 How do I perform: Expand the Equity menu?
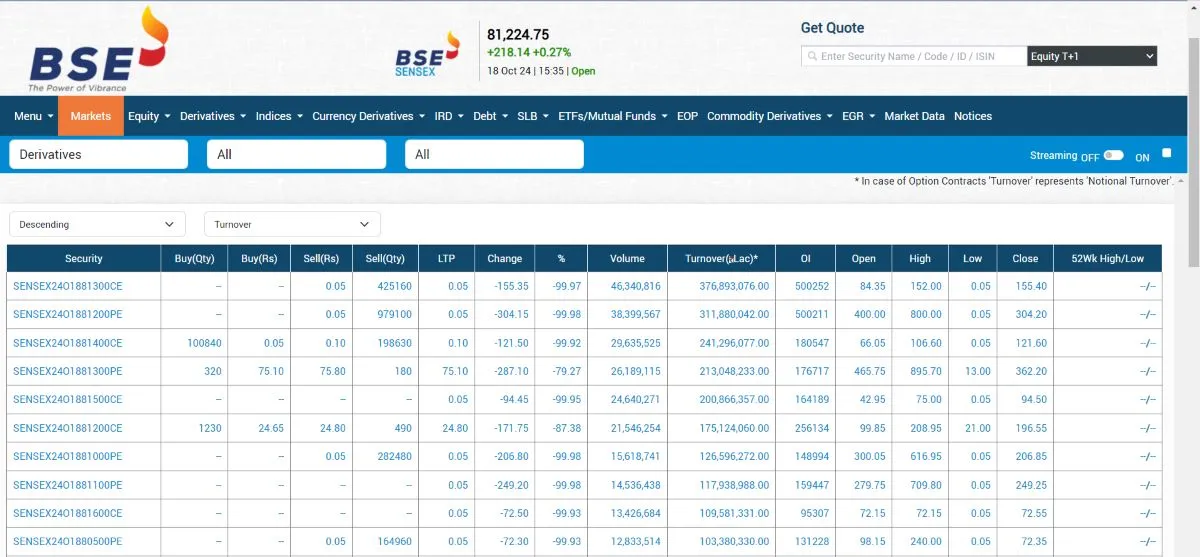pos(149,116)
